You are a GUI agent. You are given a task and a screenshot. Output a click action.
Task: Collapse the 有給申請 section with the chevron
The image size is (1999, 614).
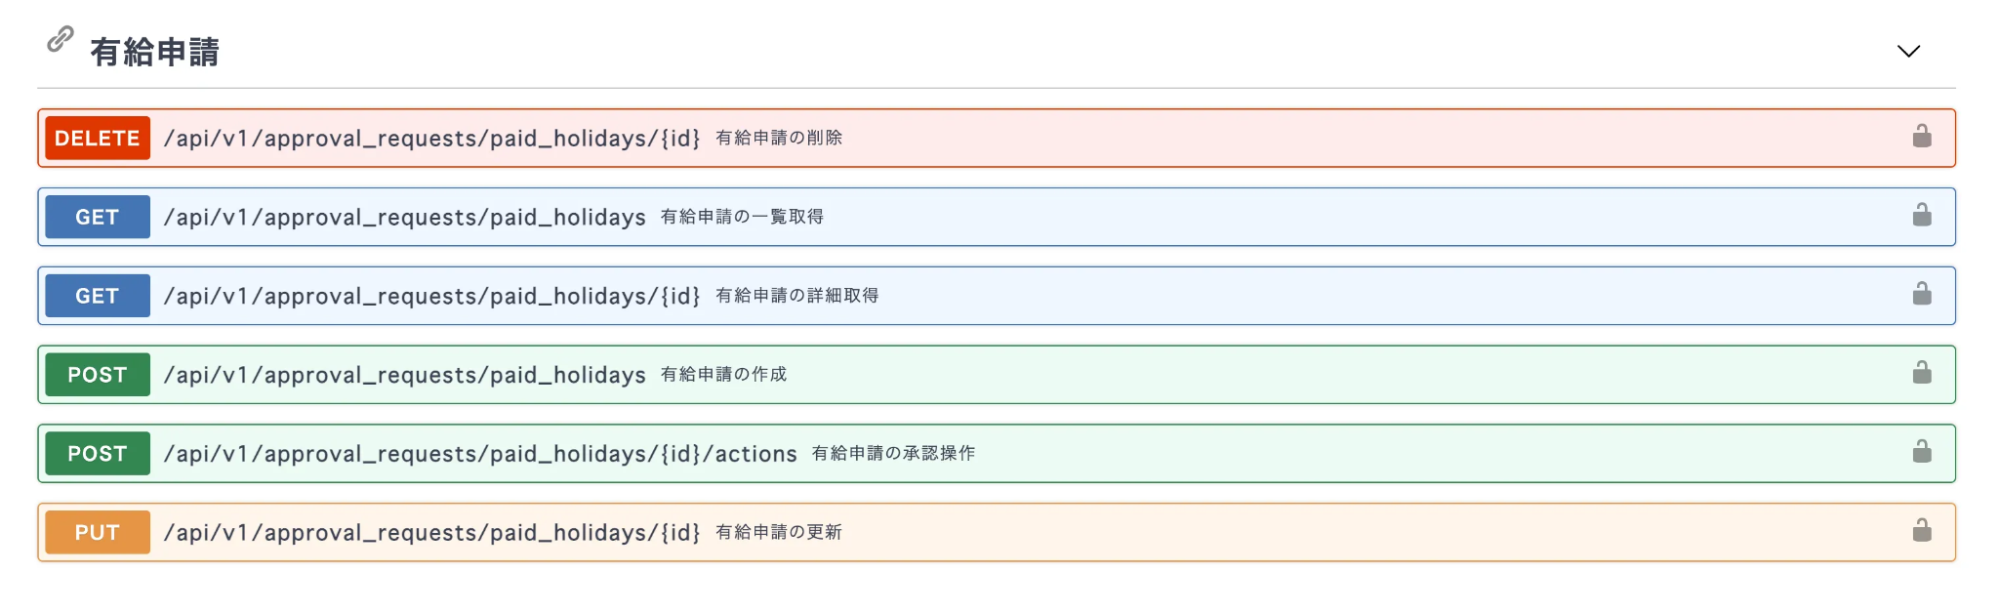click(x=1908, y=51)
